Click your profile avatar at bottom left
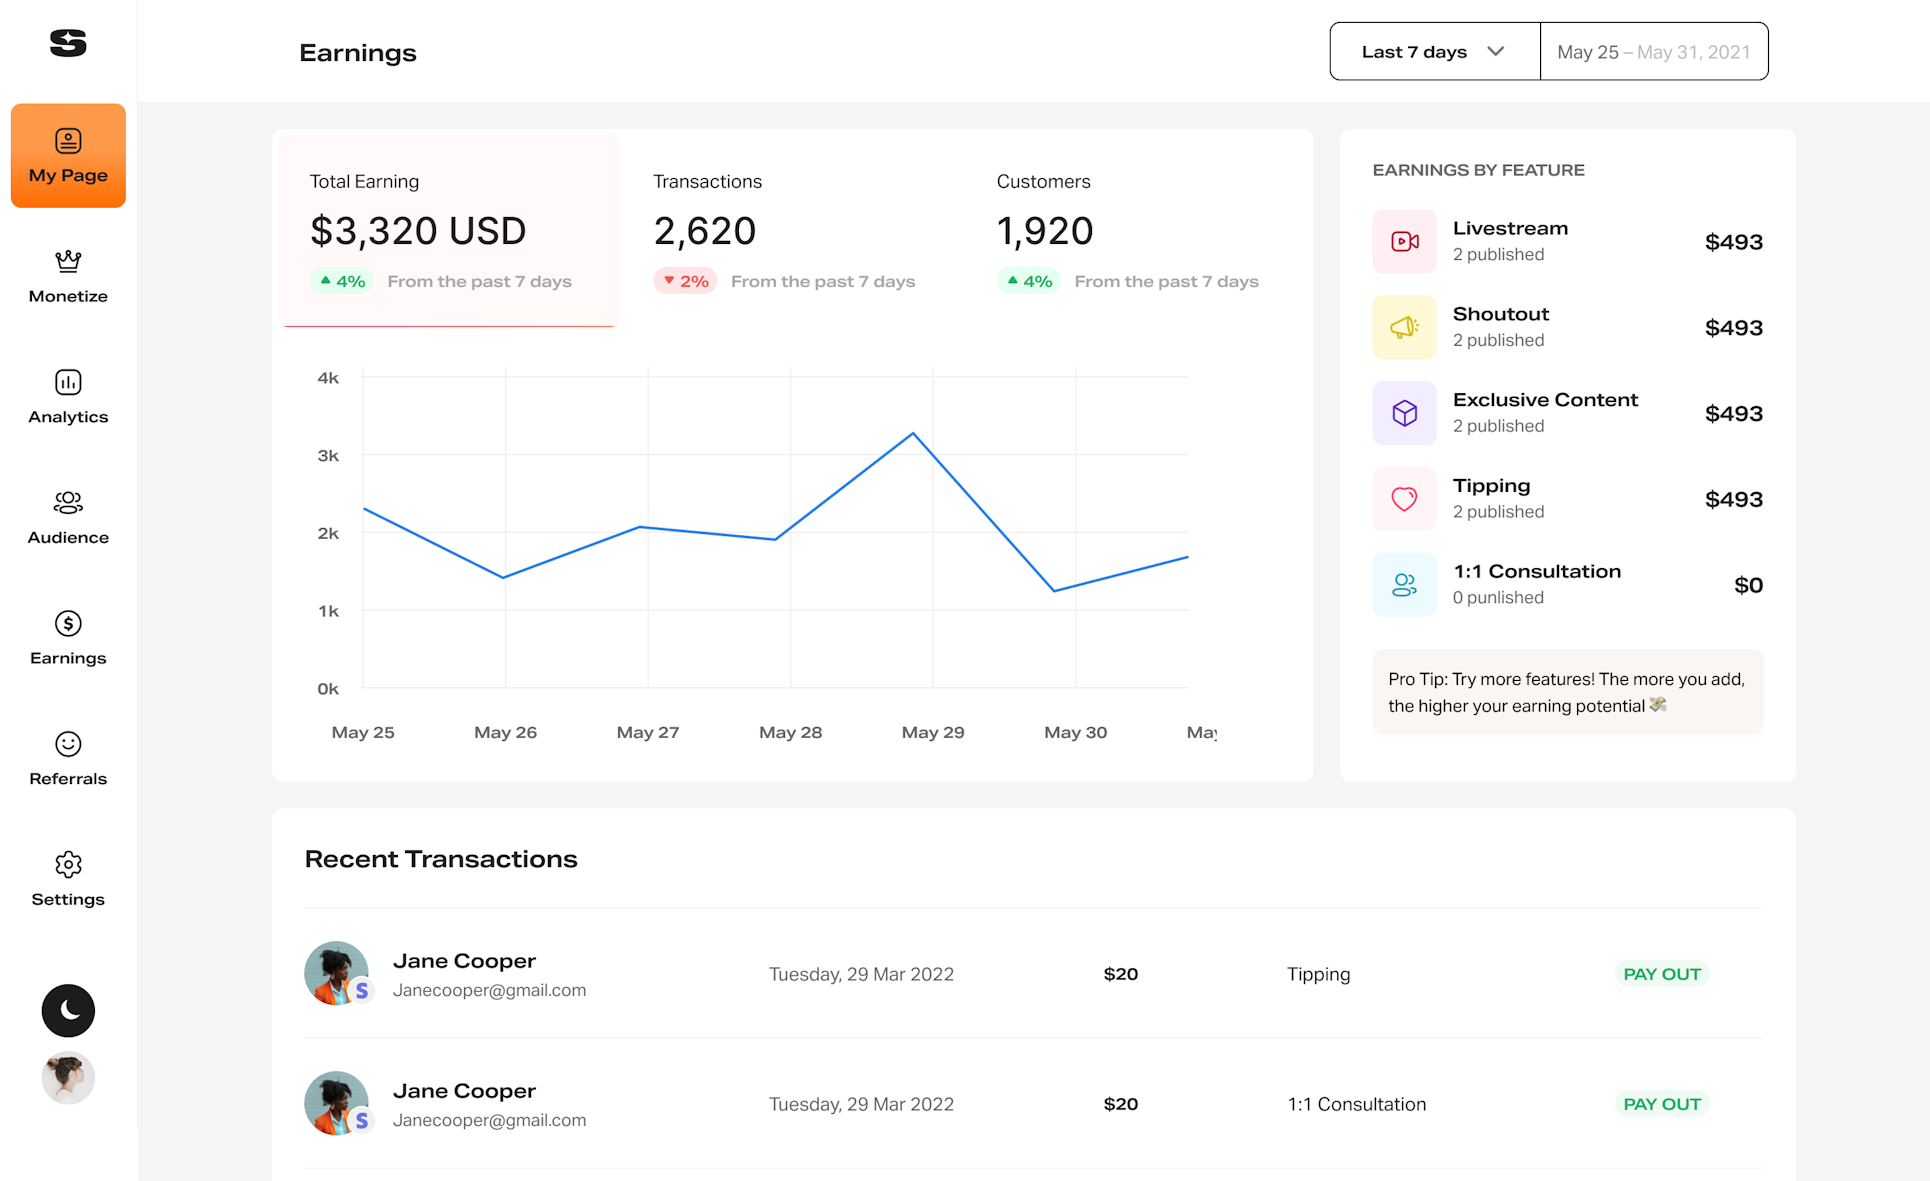This screenshot has width=1930, height=1181. (x=67, y=1078)
